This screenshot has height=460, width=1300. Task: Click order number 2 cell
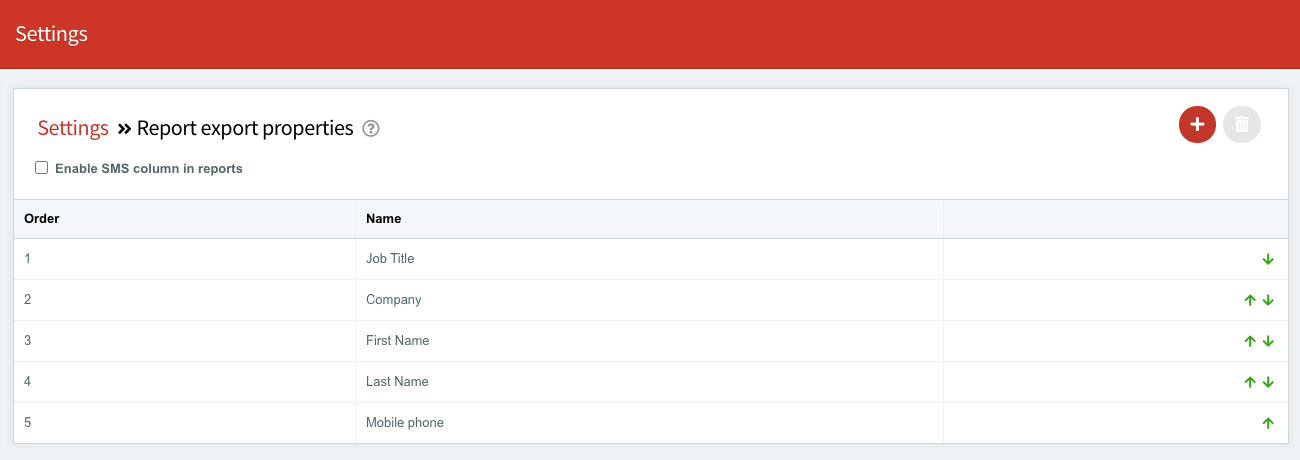(185, 300)
